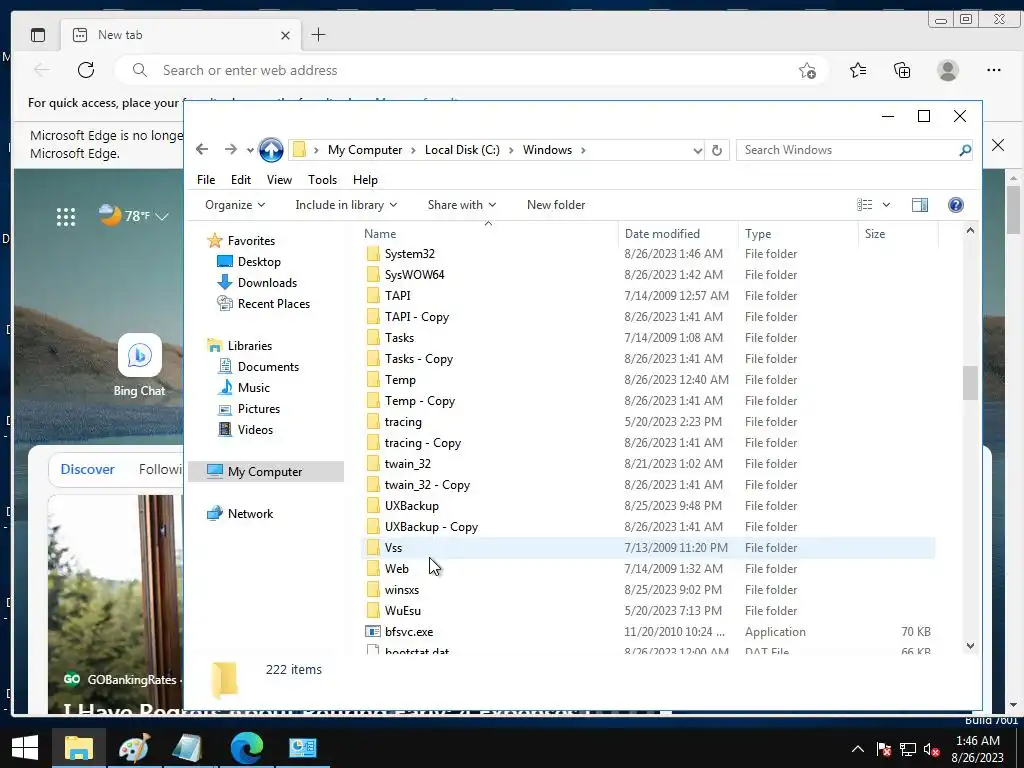1024x768 pixels.
Task: Open the recent locations dropdown arrow
Action: (250, 150)
